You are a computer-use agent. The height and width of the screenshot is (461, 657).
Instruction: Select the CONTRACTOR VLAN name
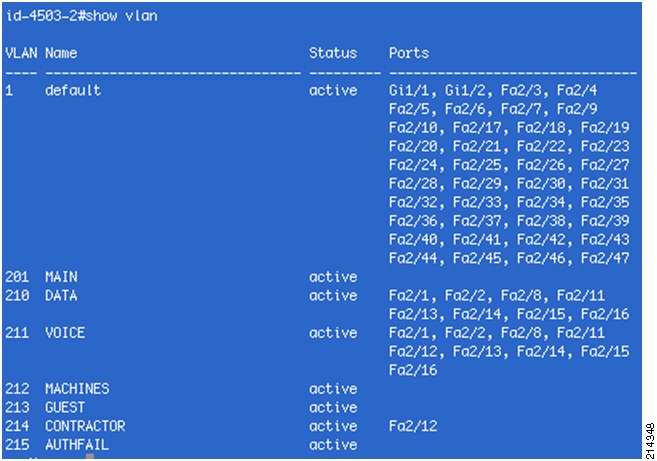pyautogui.click(x=85, y=426)
